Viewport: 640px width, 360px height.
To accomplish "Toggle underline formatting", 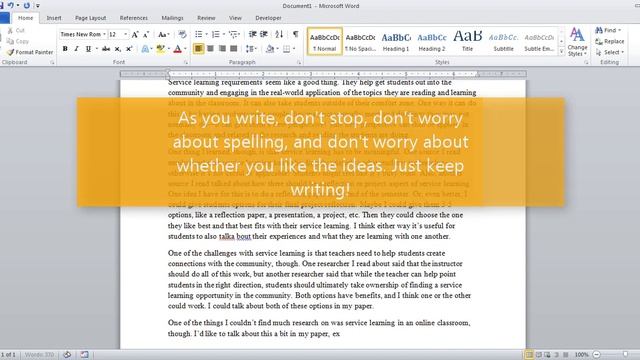I will 88,49.
